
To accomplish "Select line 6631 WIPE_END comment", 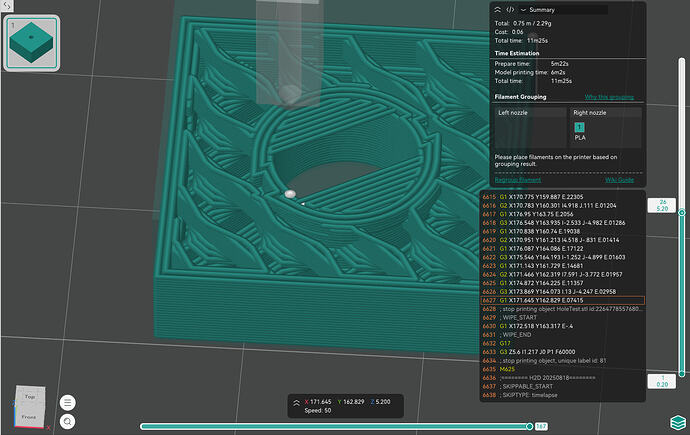I will pos(562,335).
